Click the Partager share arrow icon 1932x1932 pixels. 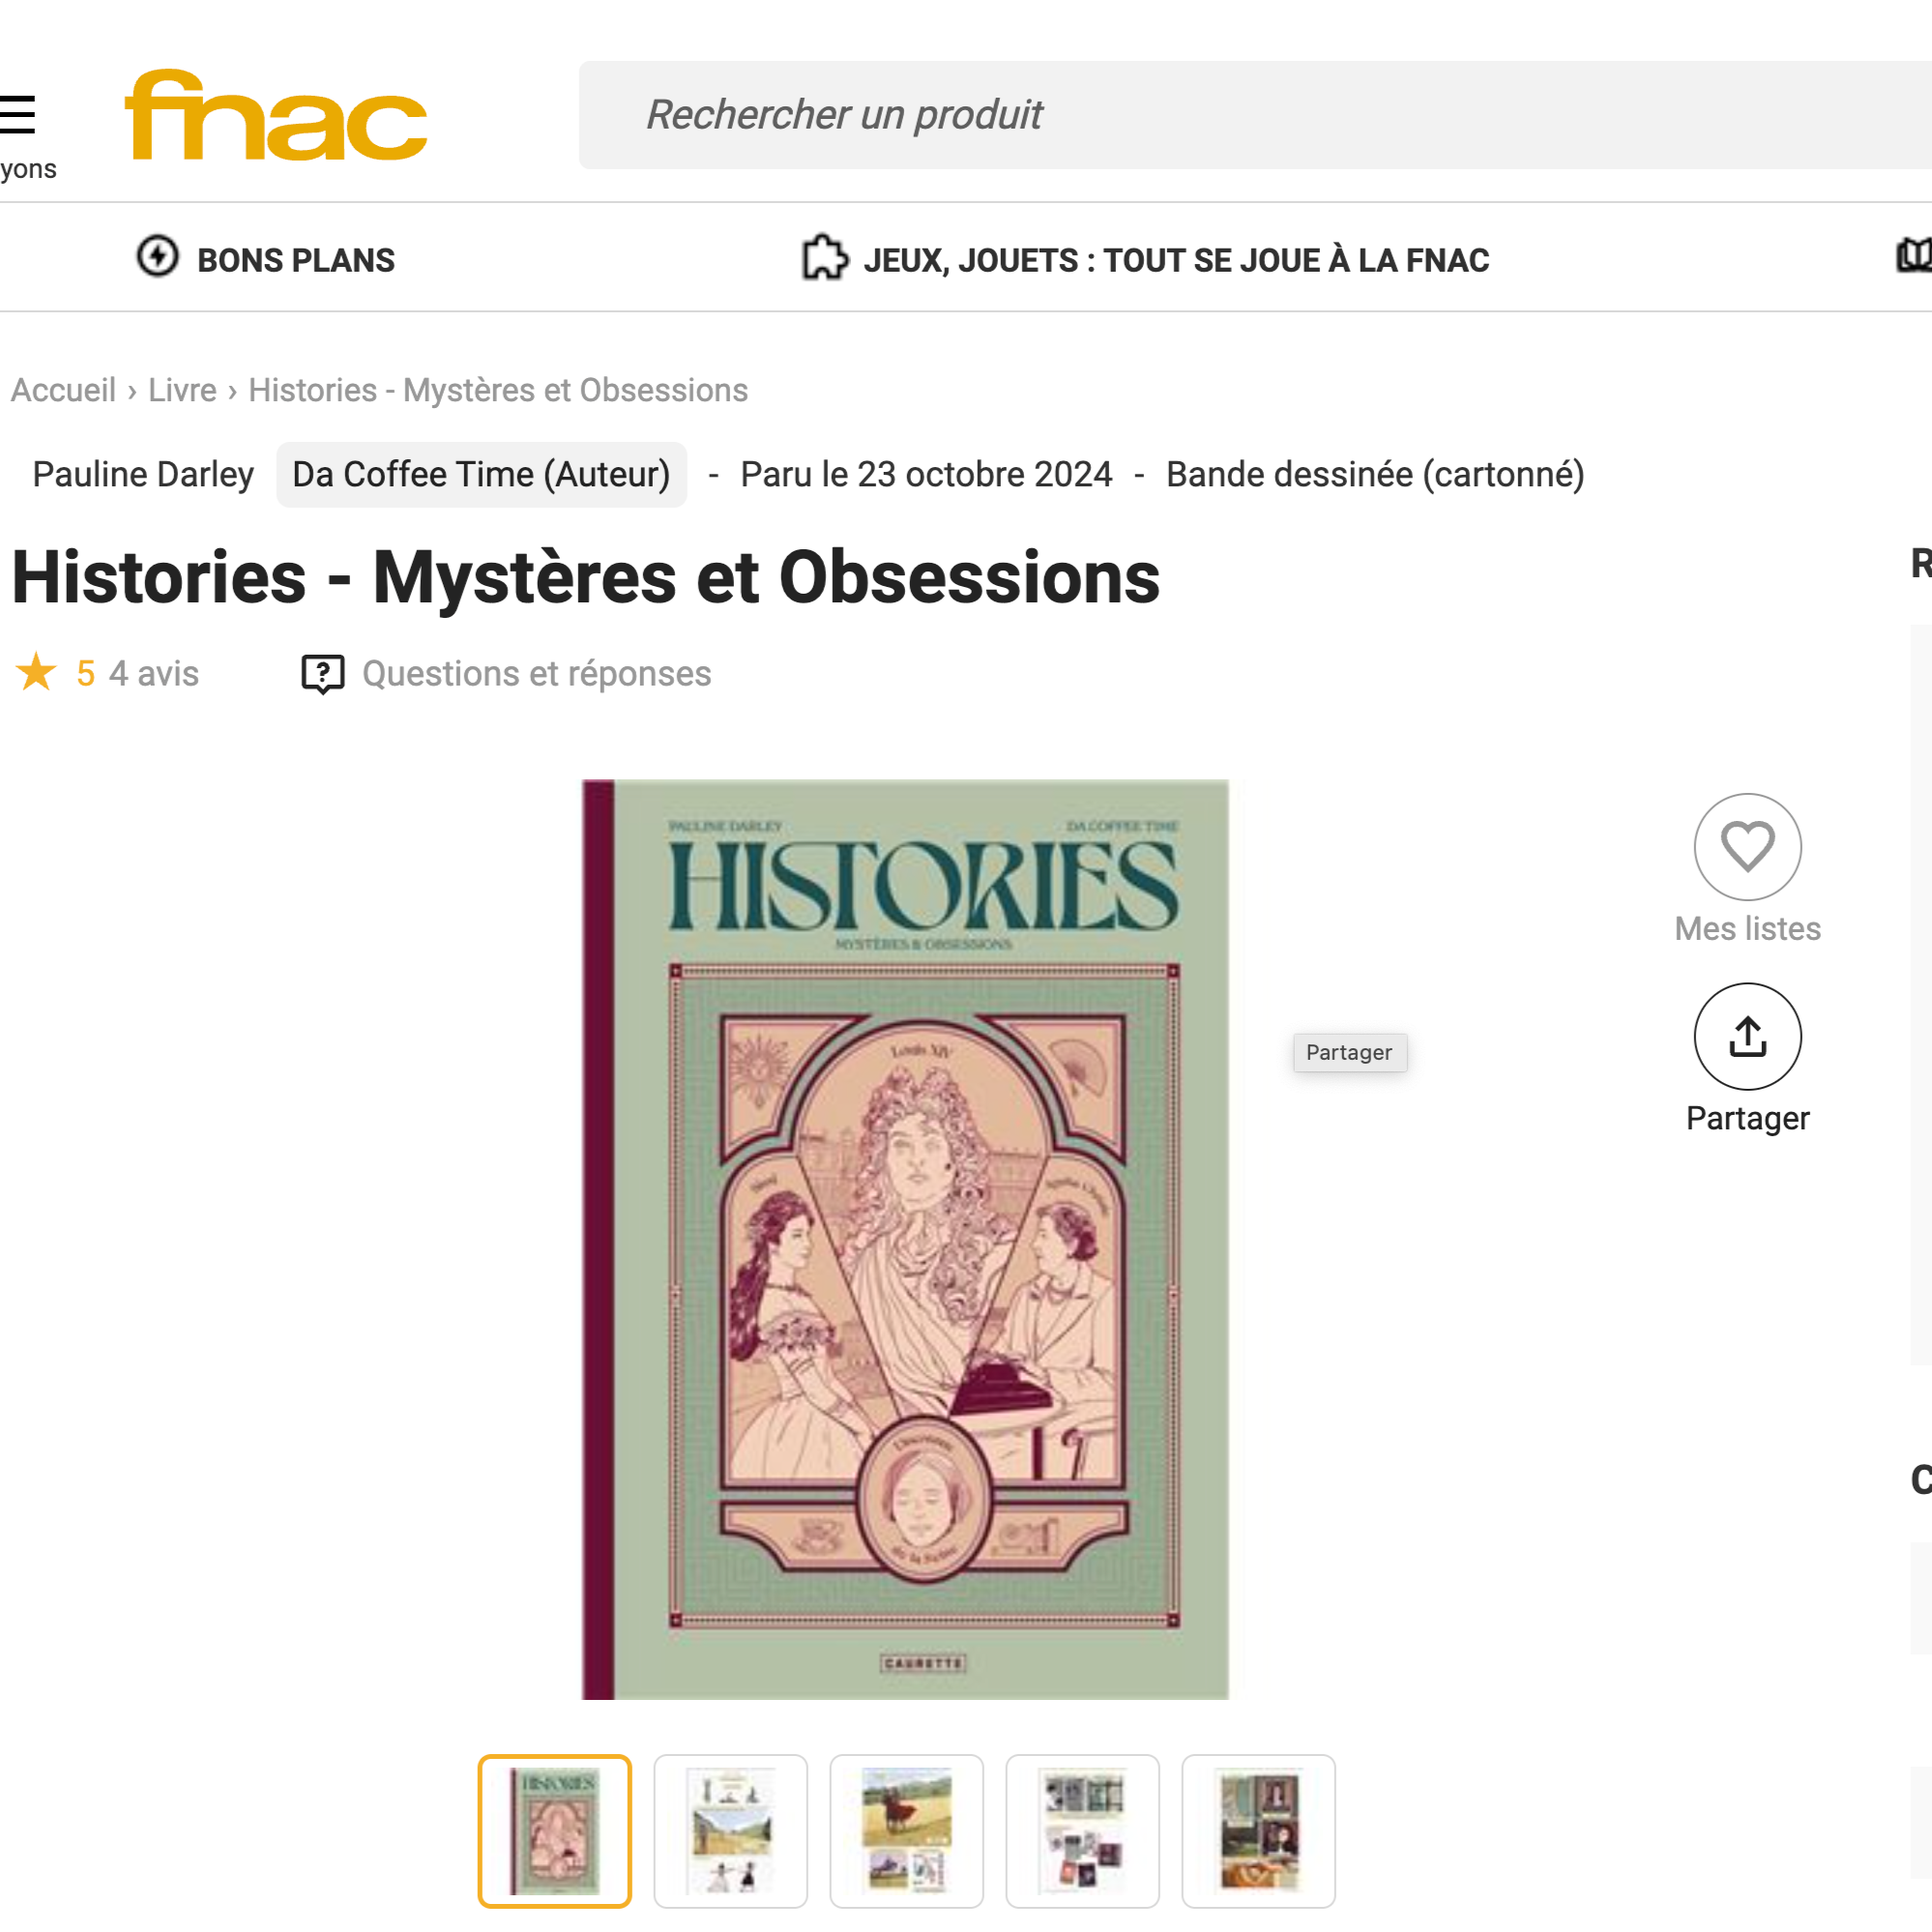[1747, 1036]
